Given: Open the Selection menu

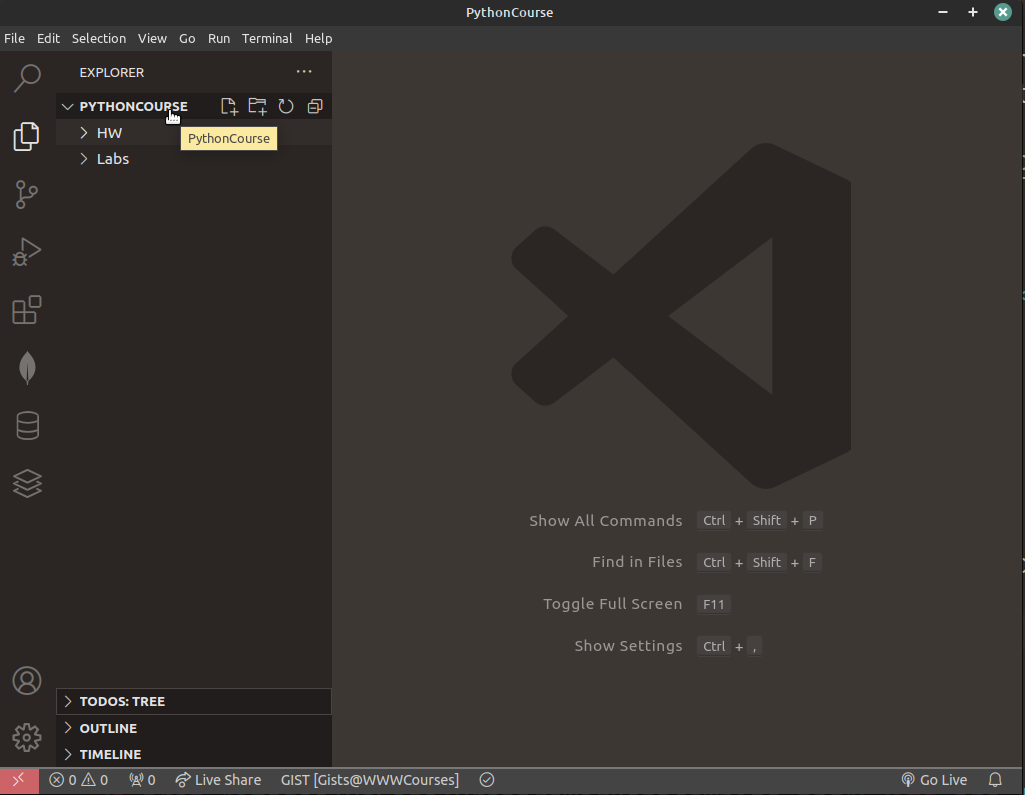Looking at the screenshot, I should (x=99, y=39).
